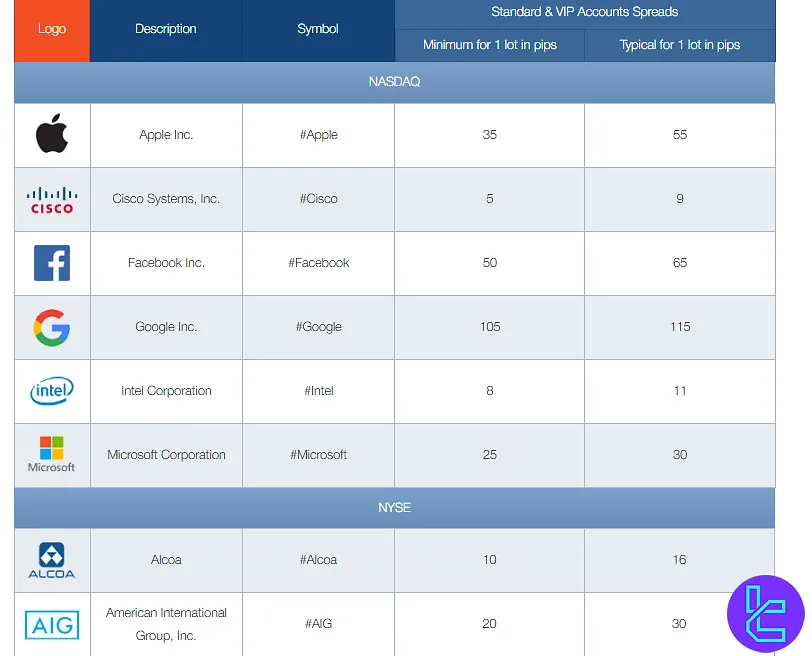
Task: Click the Intel logo icon
Action: click(51, 390)
